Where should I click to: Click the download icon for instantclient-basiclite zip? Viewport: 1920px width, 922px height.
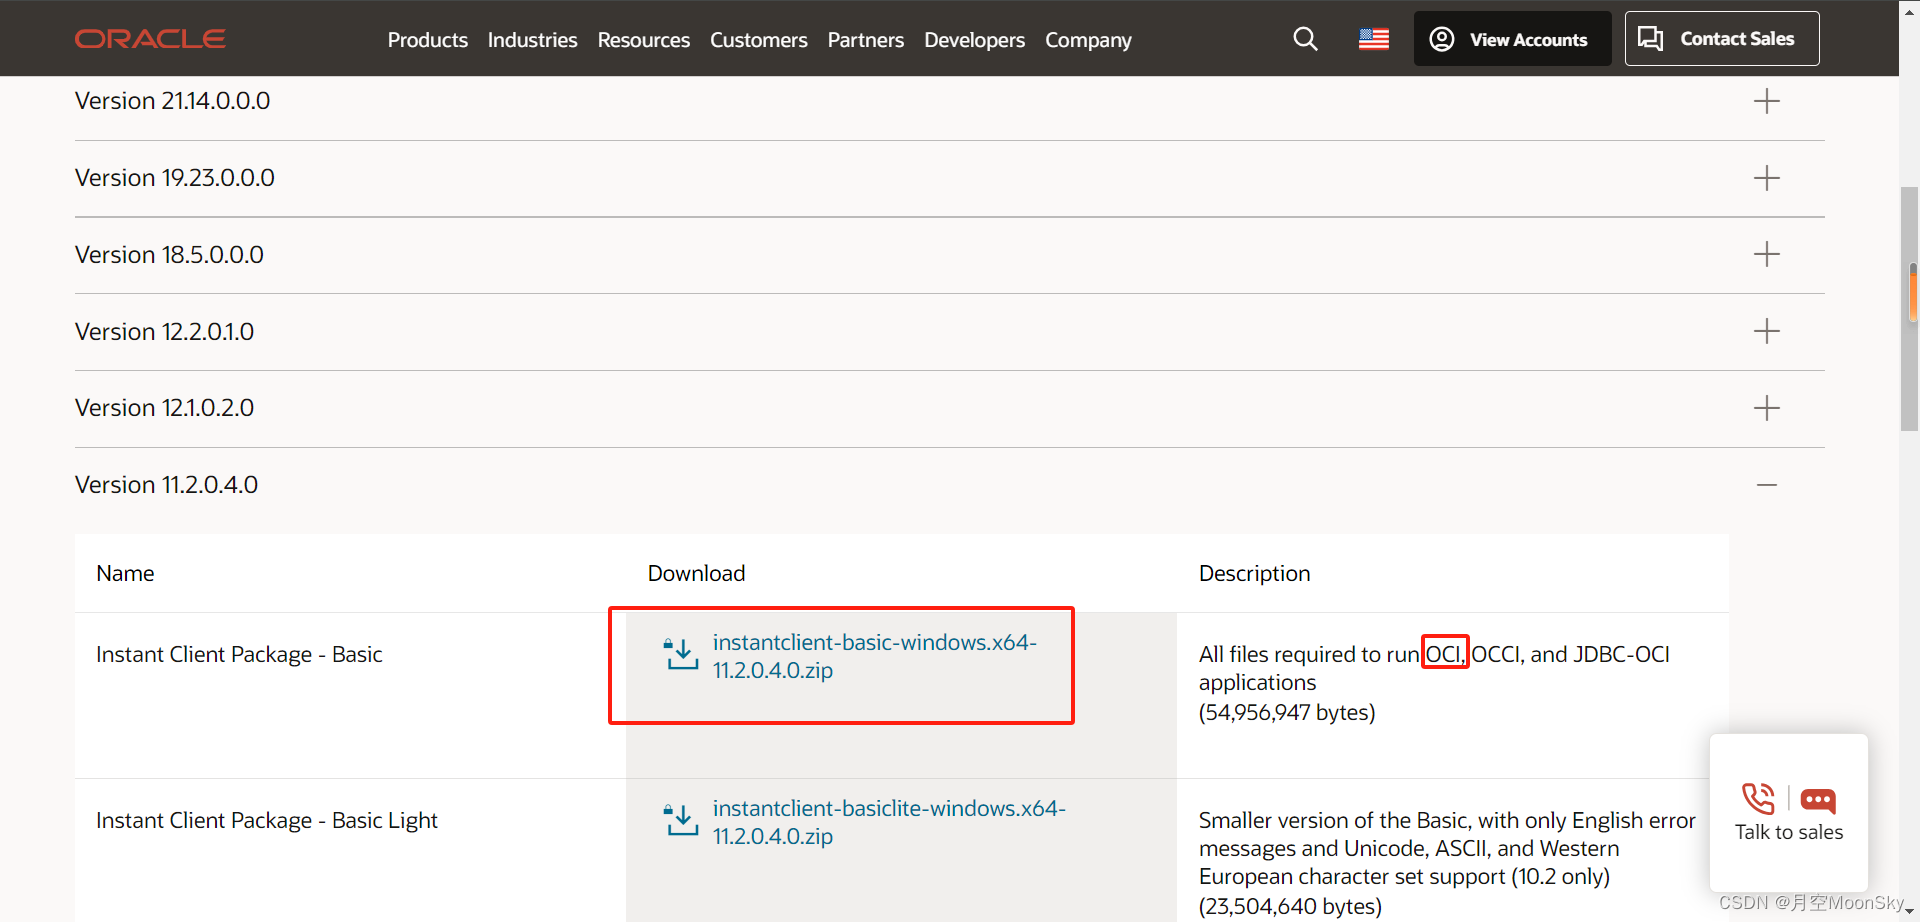tap(682, 820)
